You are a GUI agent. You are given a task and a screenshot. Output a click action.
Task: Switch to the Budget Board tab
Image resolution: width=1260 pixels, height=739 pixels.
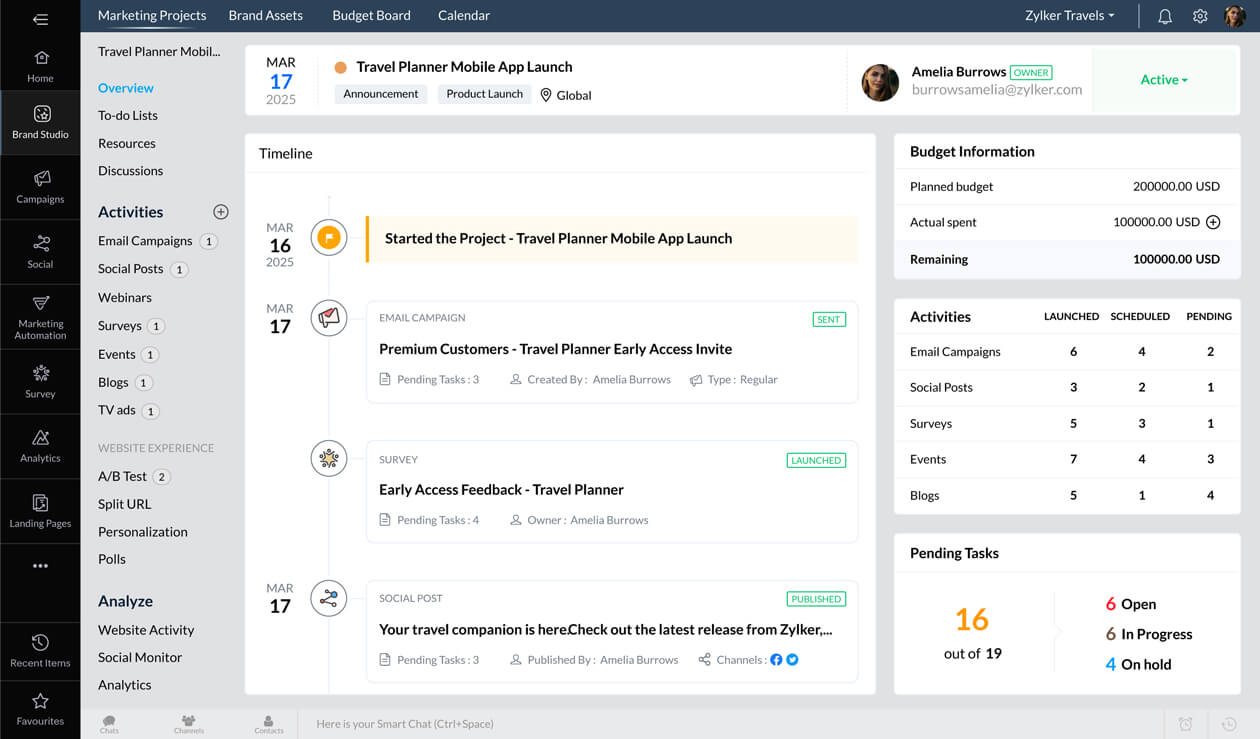tap(371, 15)
